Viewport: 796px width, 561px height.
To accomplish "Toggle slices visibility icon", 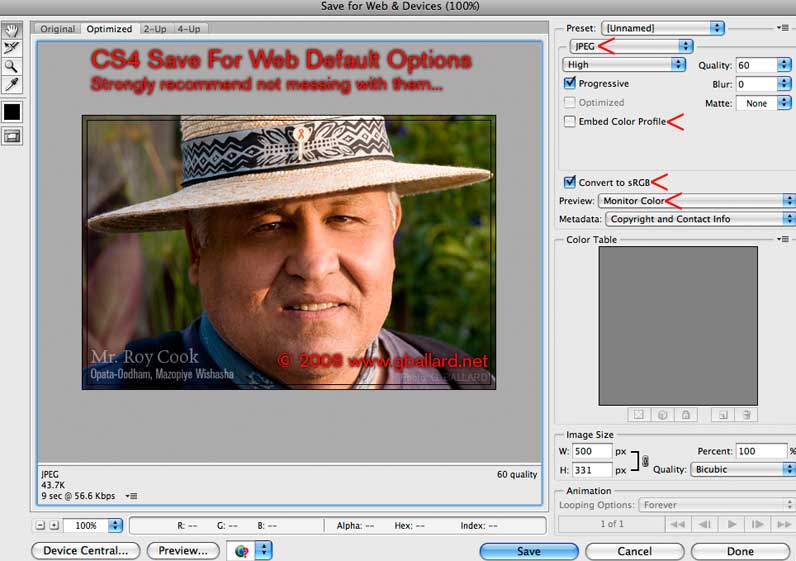I will pyautogui.click(x=12, y=137).
